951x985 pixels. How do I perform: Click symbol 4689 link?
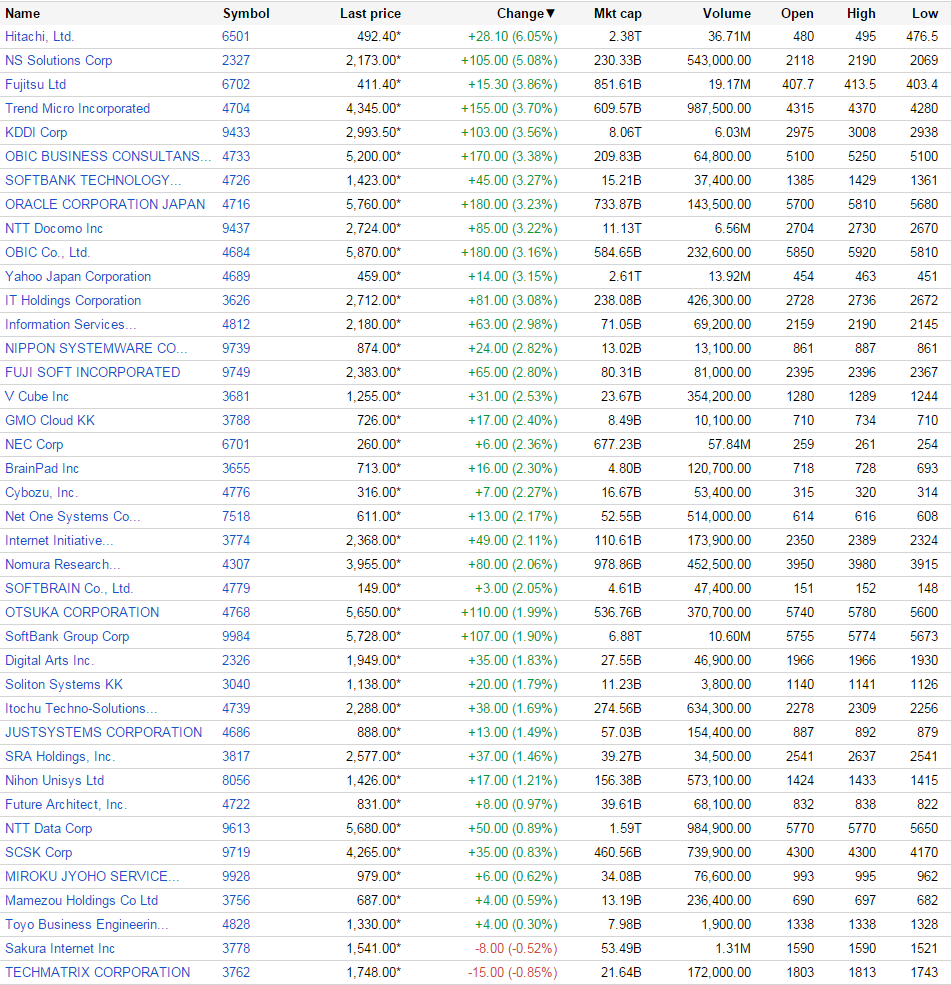236,276
